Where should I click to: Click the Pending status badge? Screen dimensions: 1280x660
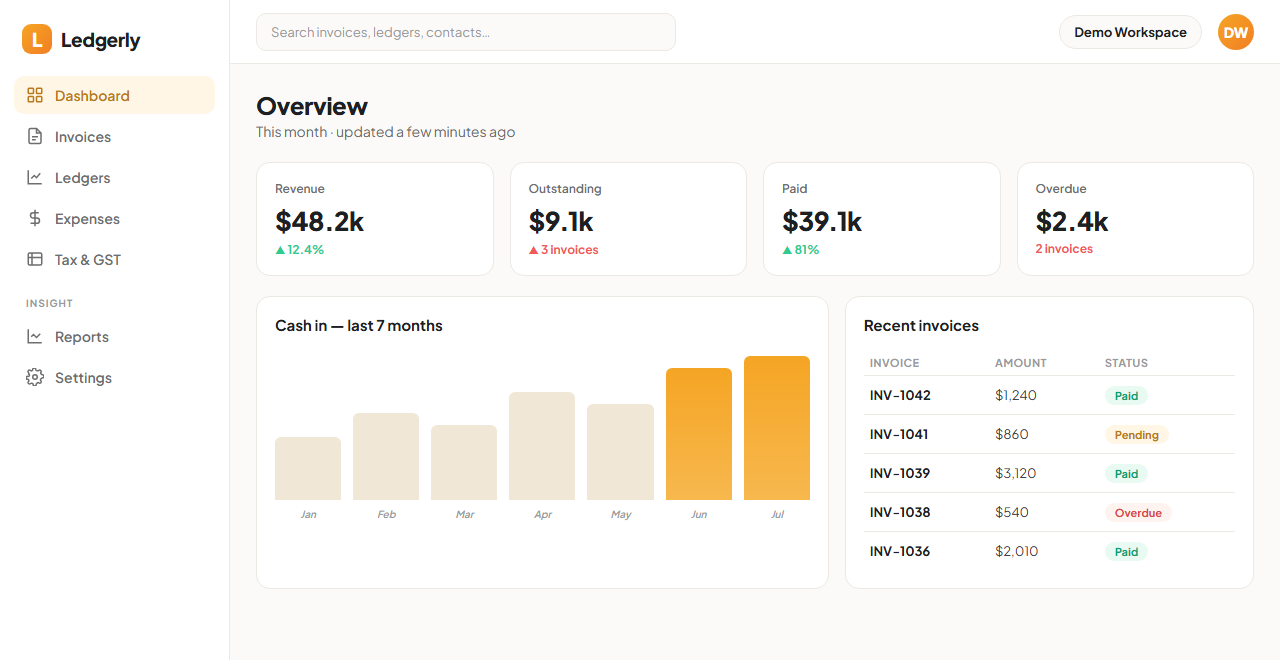[1137, 435]
